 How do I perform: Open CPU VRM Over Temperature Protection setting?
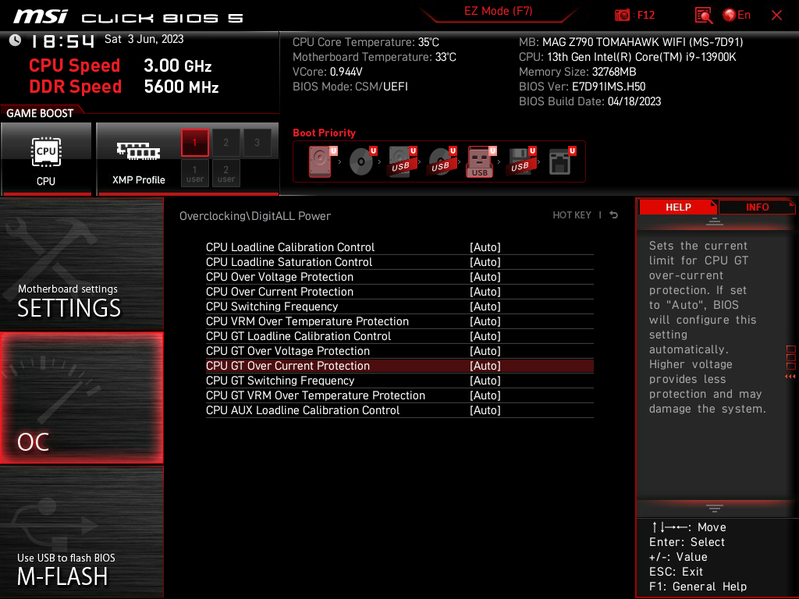(x=400, y=321)
